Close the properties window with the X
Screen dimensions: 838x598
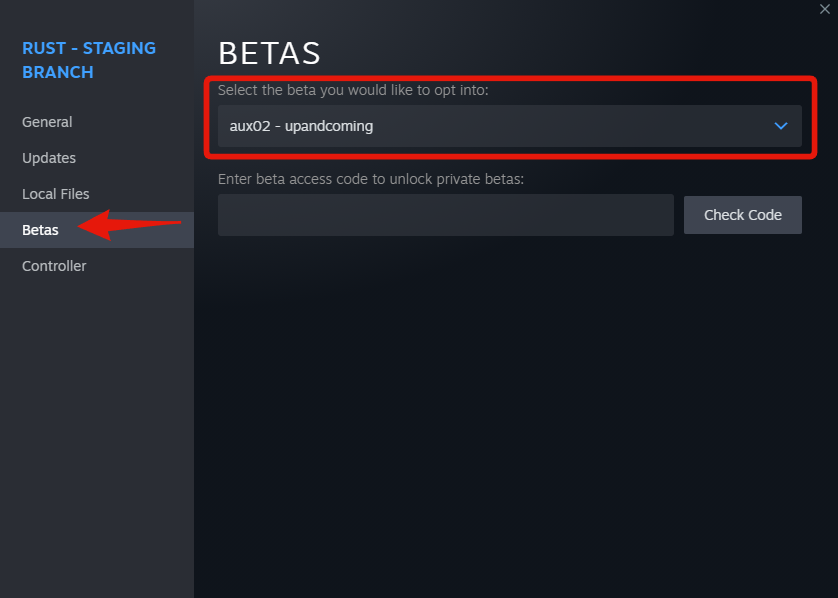825,9
